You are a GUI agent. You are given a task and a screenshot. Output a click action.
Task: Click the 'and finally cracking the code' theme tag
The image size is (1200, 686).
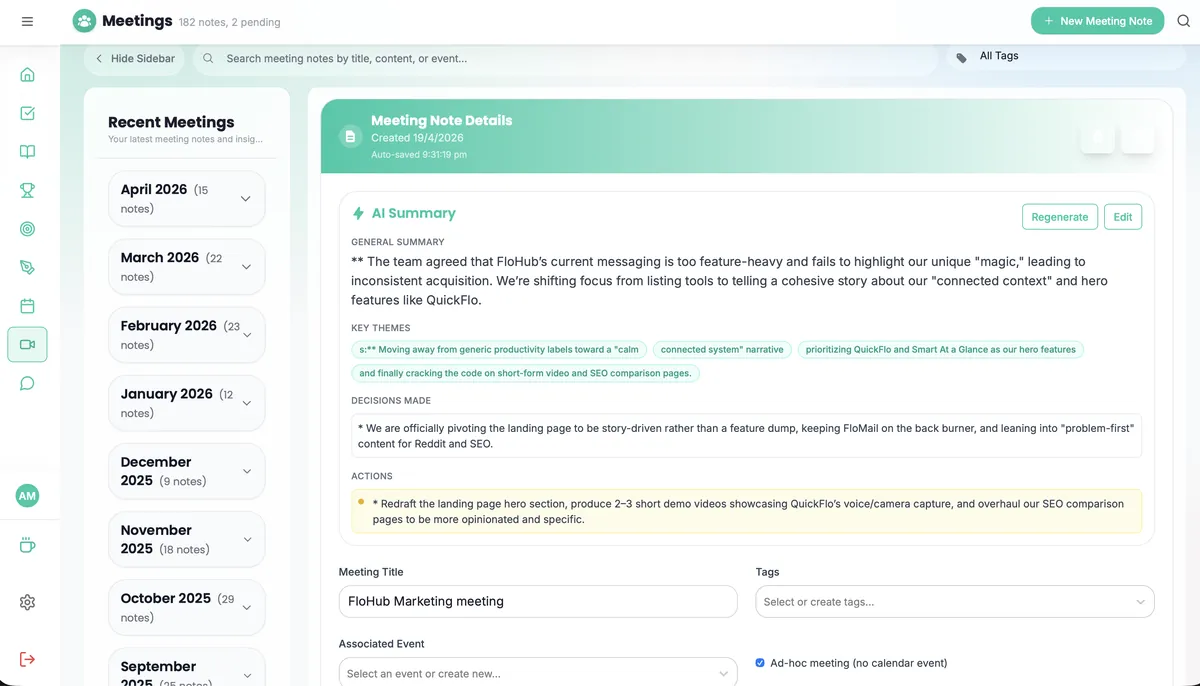click(x=526, y=373)
